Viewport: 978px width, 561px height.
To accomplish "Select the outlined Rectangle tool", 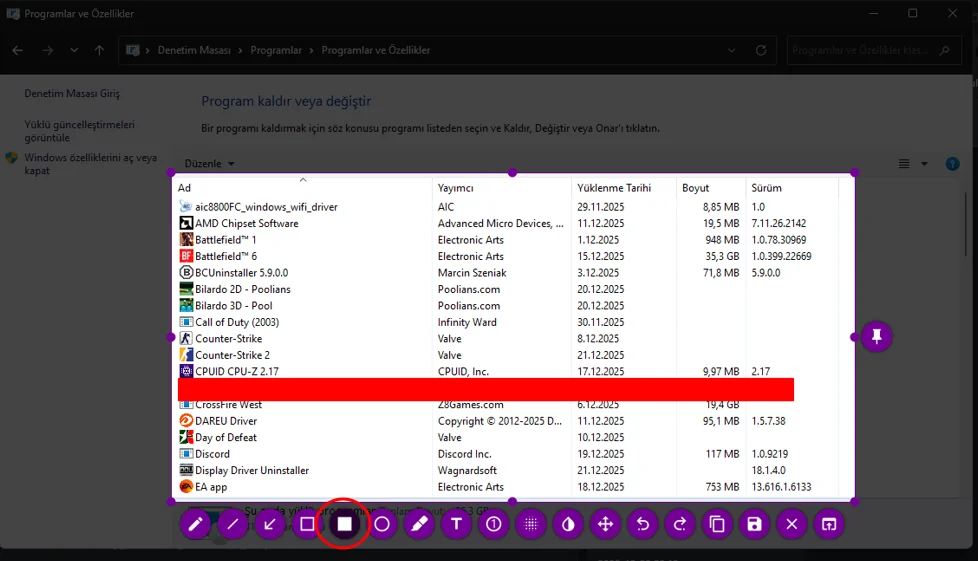I will click(307, 524).
